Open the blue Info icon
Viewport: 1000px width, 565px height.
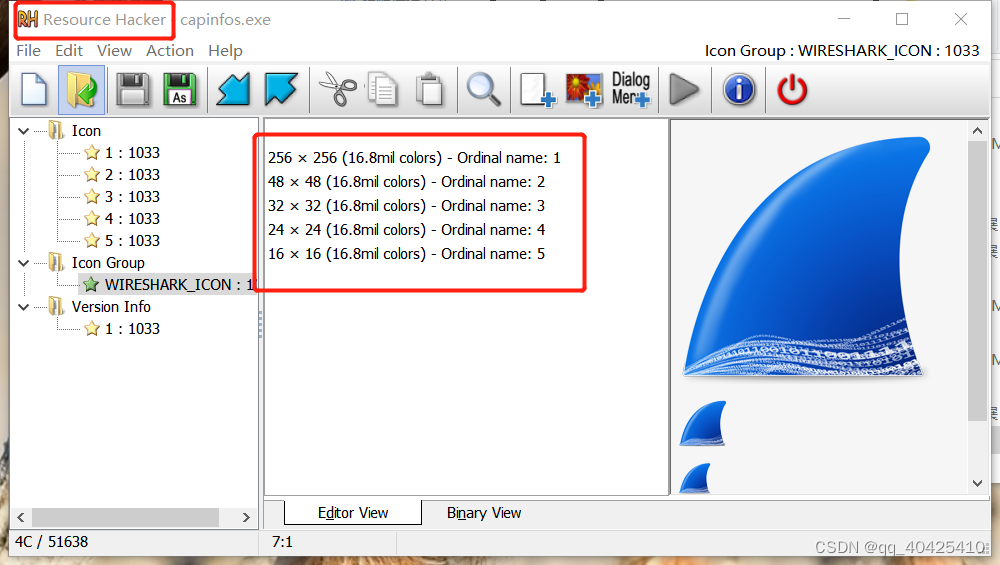pyautogui.click(x=739, y=89)
